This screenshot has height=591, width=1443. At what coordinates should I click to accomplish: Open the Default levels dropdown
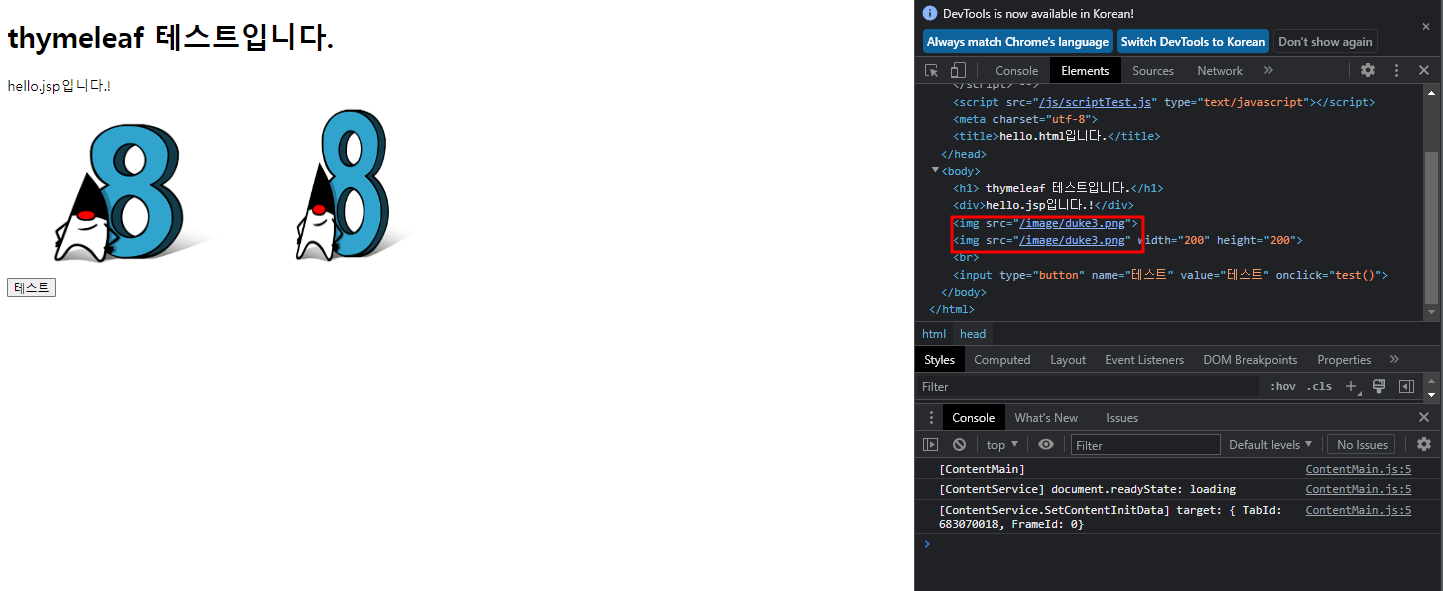click(x=1270, y=444)
